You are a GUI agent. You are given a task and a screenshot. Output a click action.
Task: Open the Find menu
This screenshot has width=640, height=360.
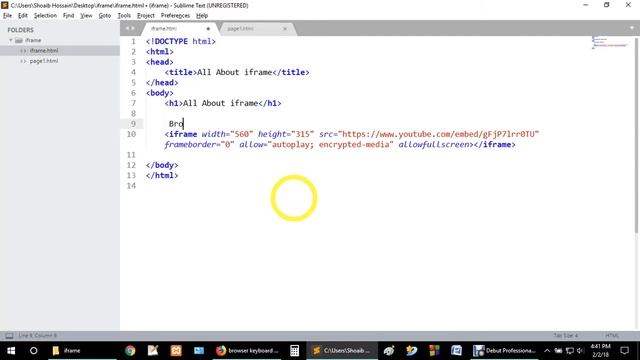(68, 16)
